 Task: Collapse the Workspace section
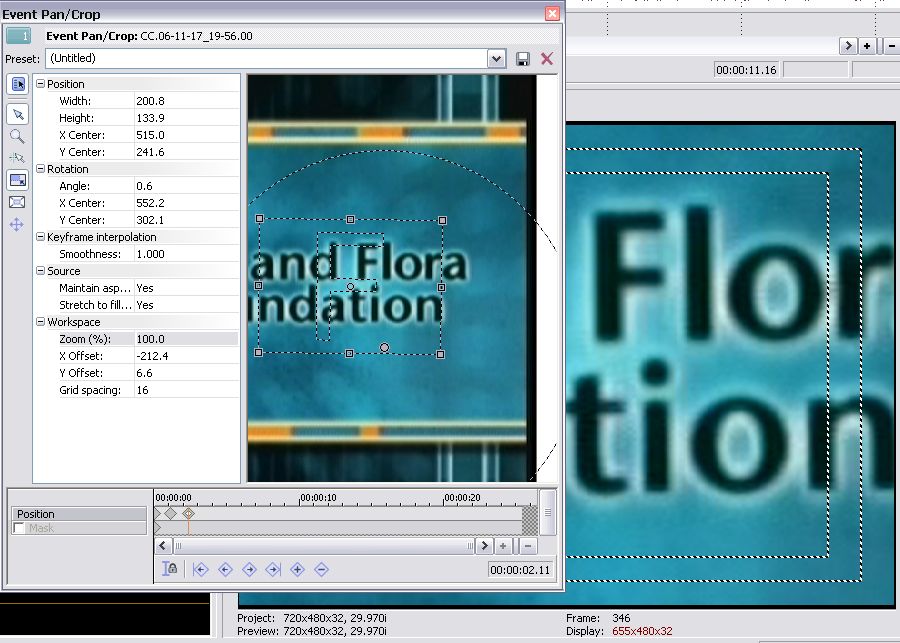[40, 322]
